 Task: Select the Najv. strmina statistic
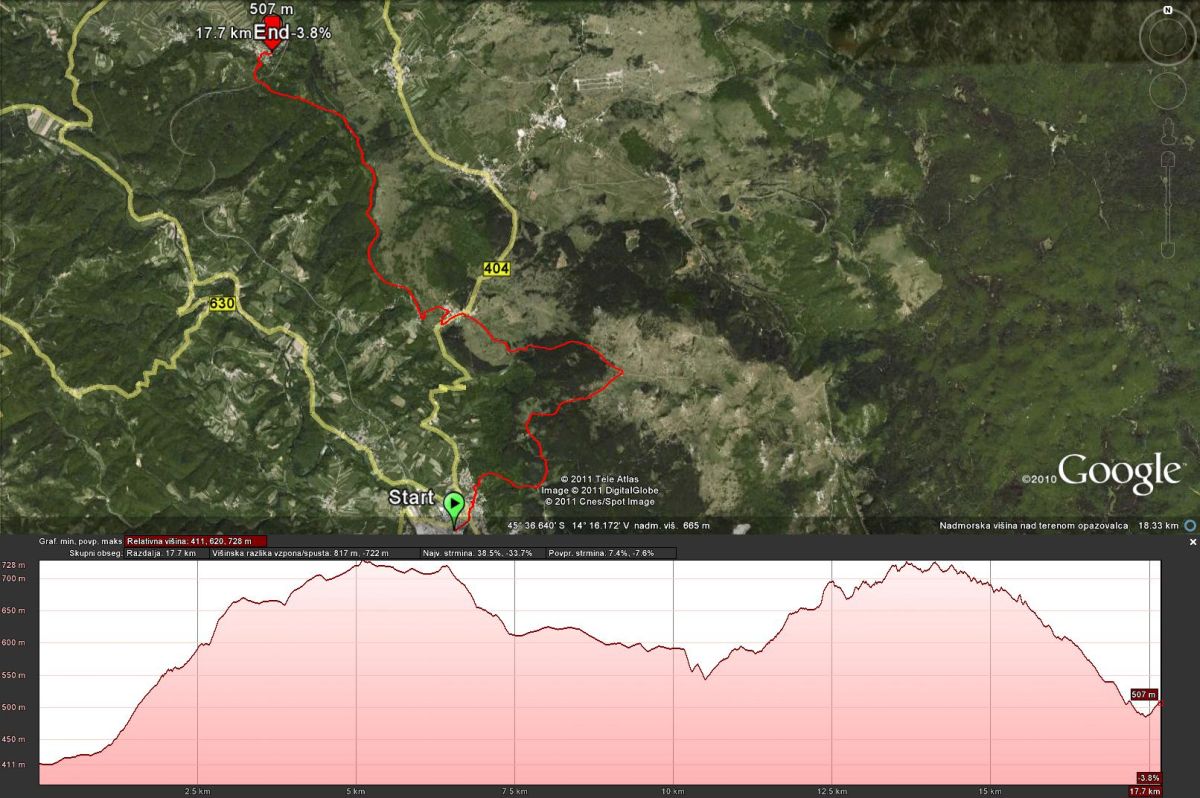click(477, 552)
